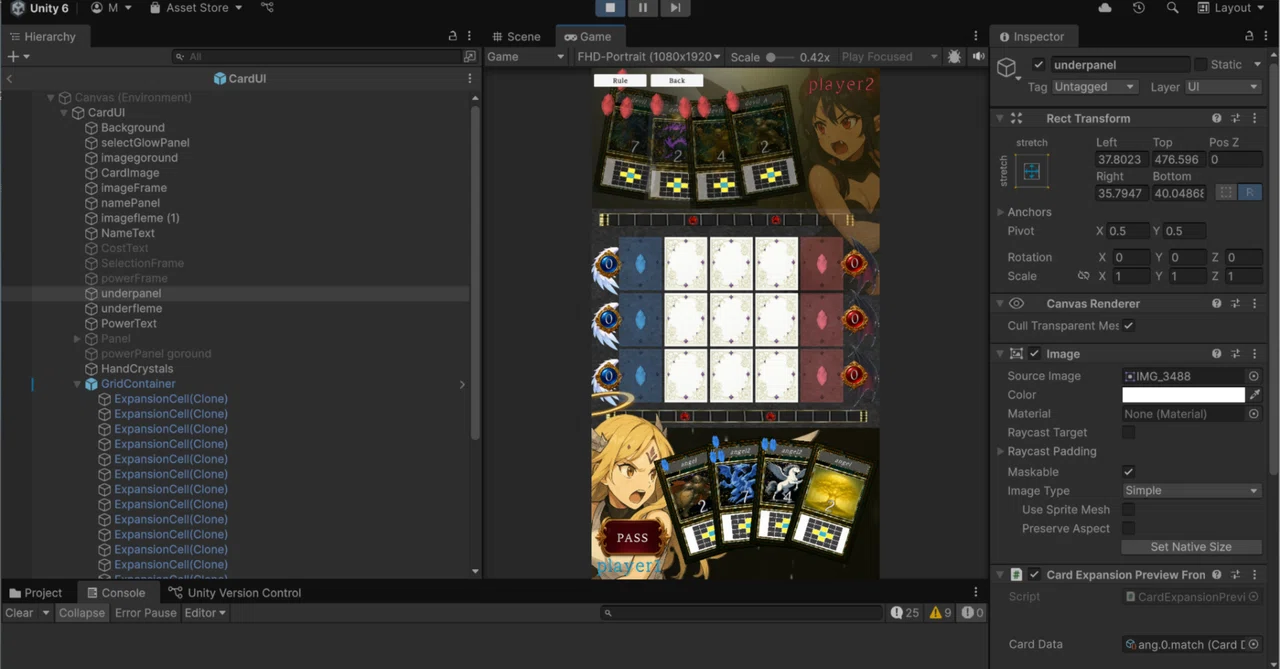
Task: Open Unity cloud services icon
Action: point(1105,8)
